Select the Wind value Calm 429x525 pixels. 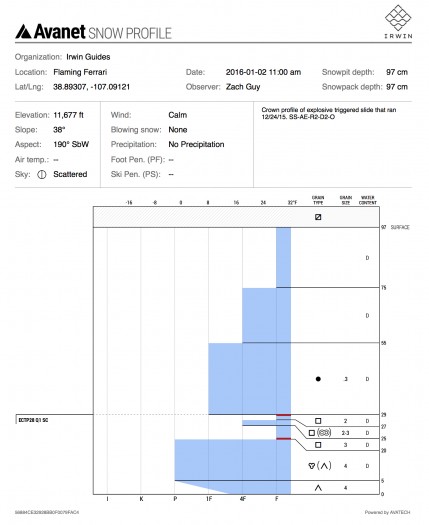[x=177, y=115]
